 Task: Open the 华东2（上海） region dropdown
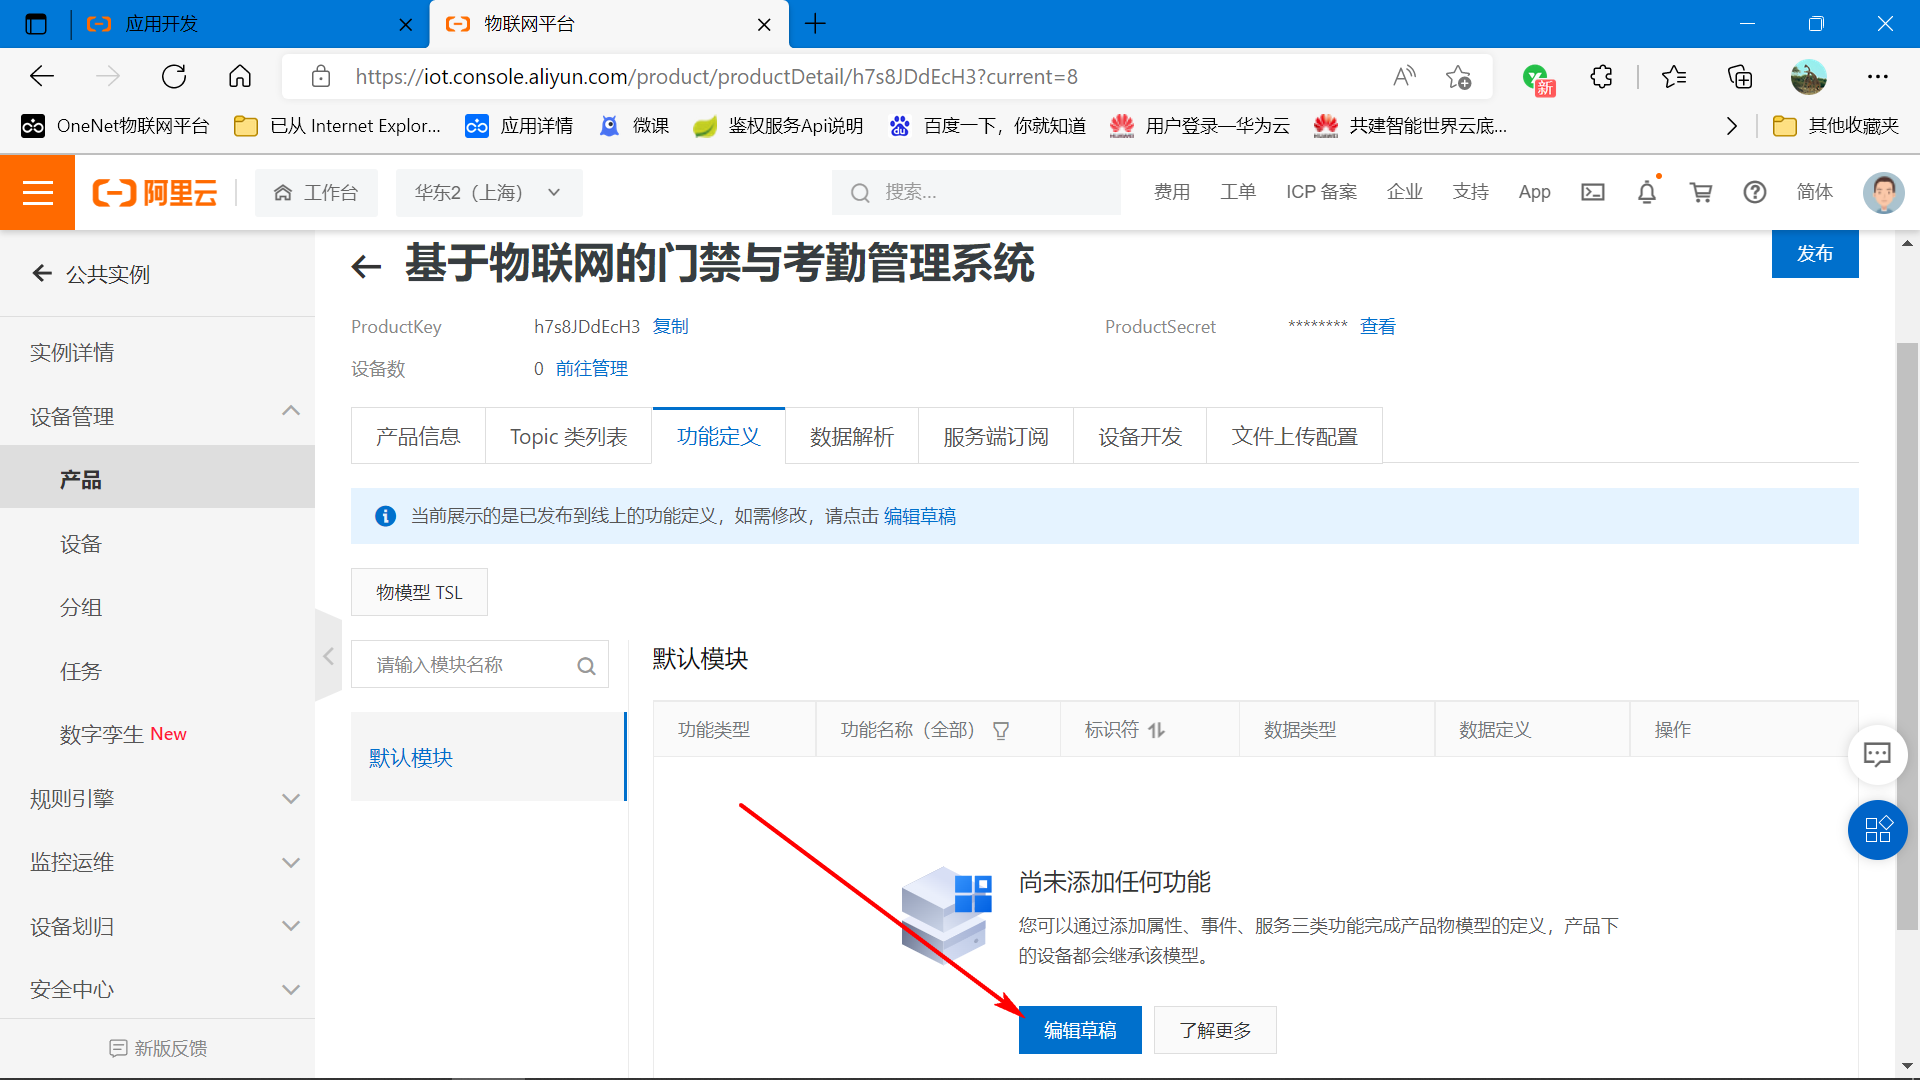[489, 192]
